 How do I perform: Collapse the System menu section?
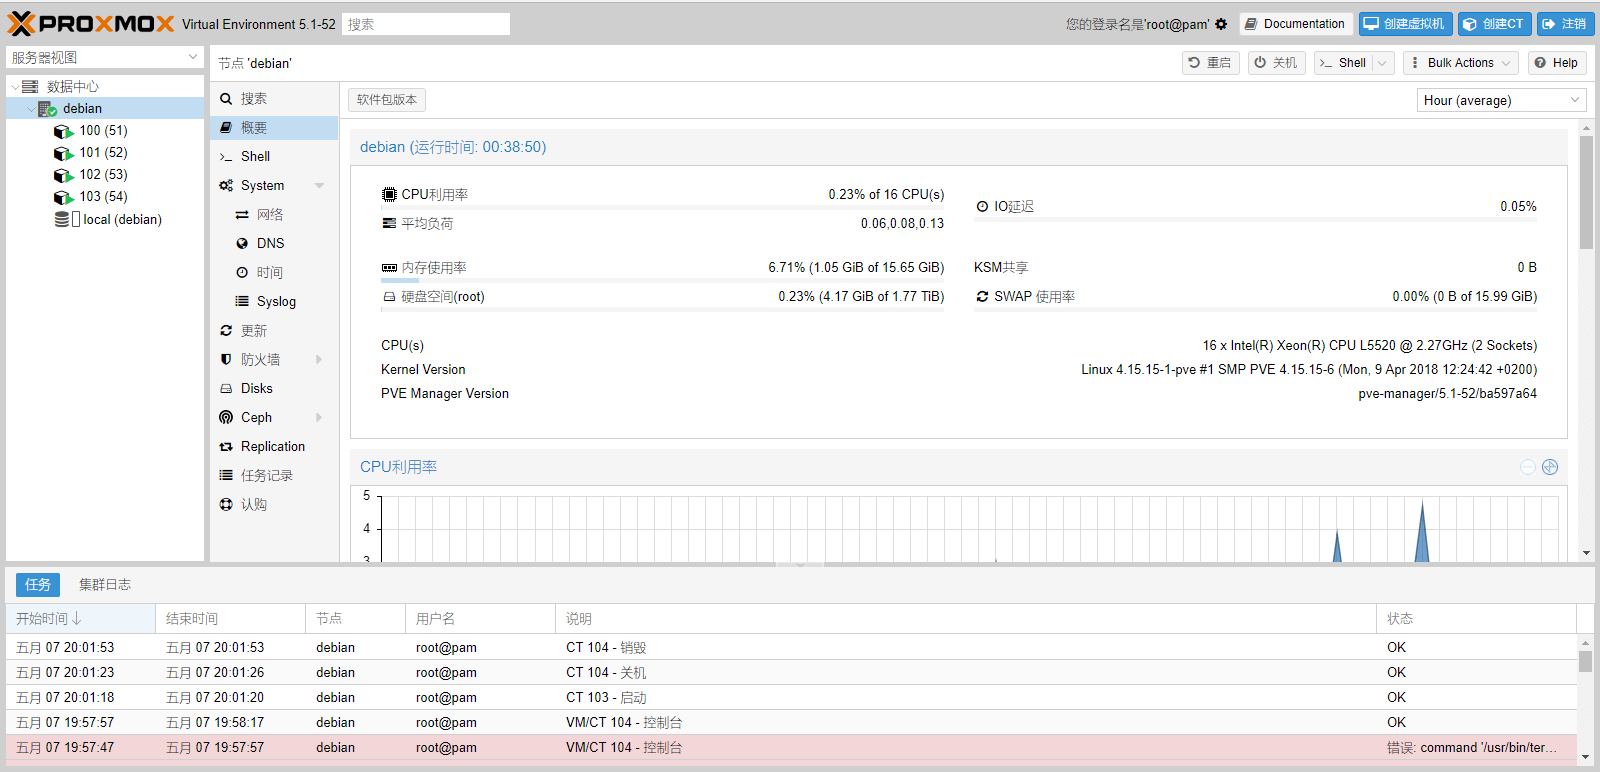pyautogui.click(x=319, y=186)
